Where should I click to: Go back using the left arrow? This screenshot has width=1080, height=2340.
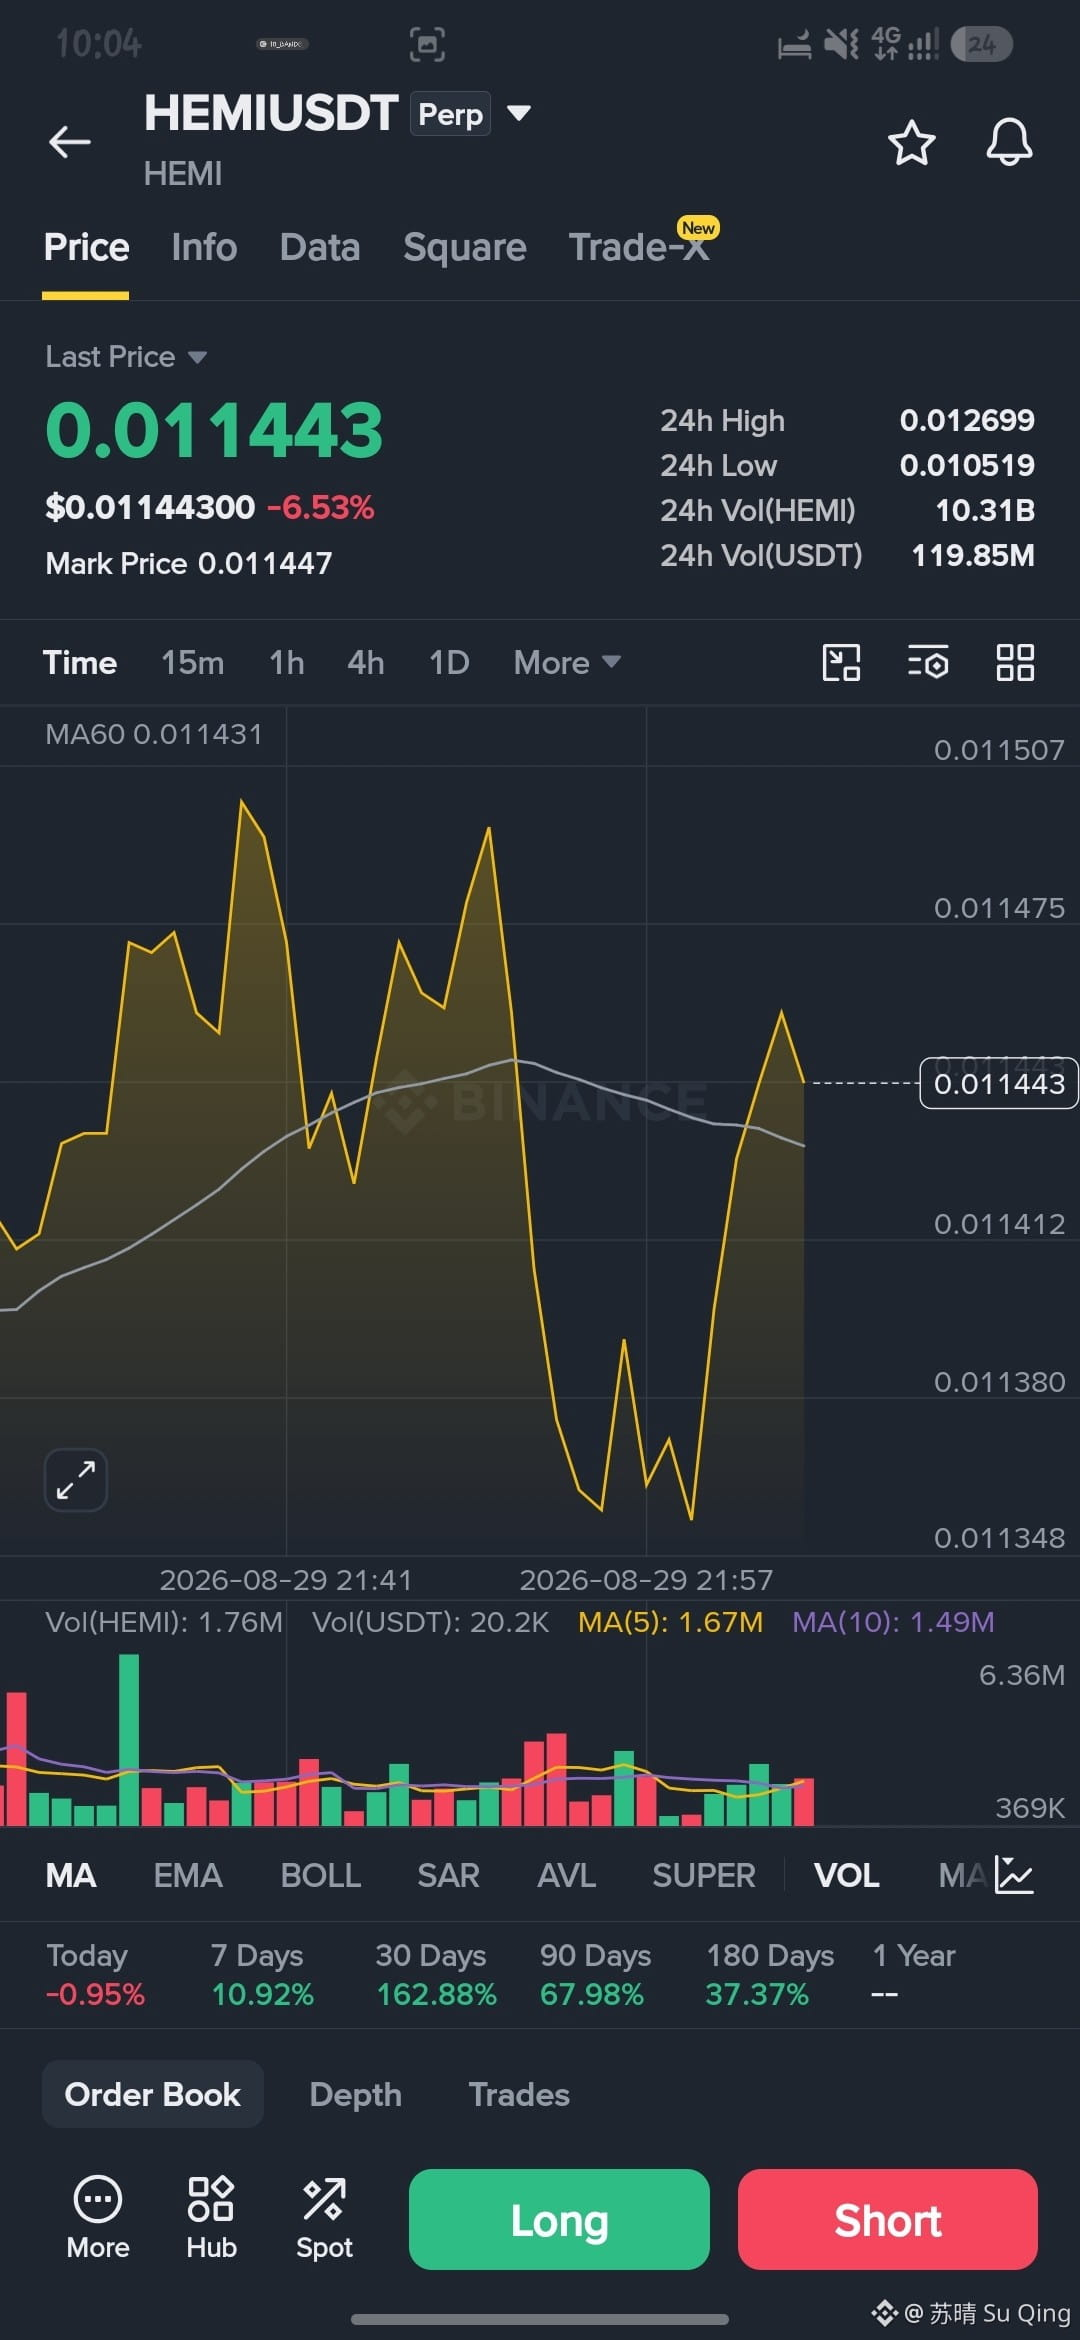(x=70, y=142)
